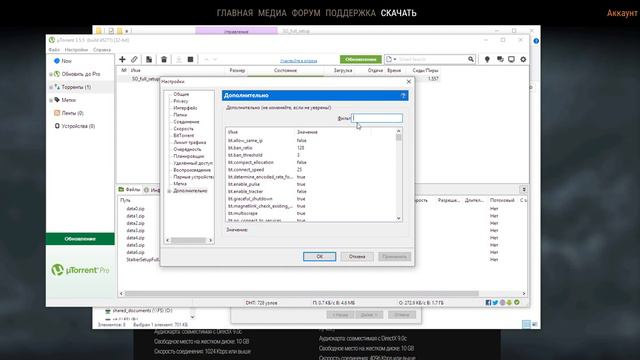Click the settings tree horizontal scrollbar

(x=189, y=240)
